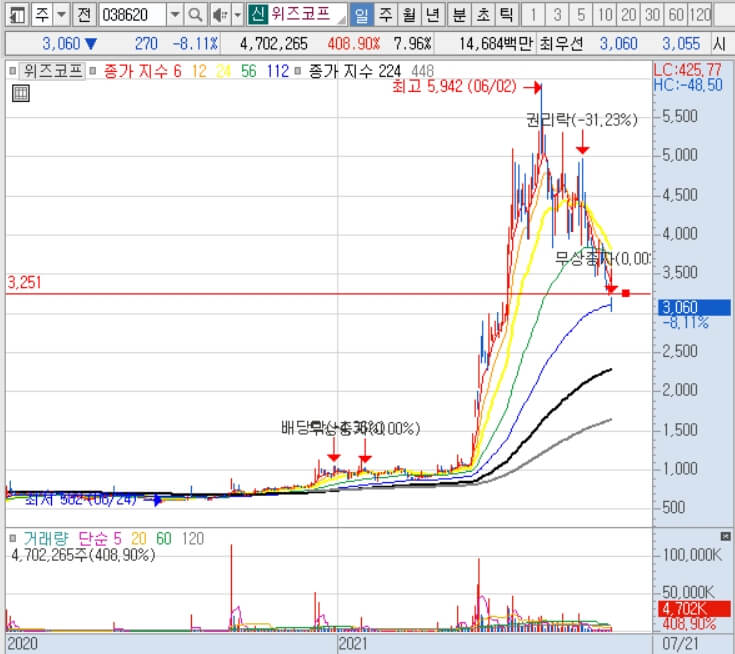This screenshot has width=735, height=654.
Task: Click the volume average 60 period label
Action: pos(164,538)
